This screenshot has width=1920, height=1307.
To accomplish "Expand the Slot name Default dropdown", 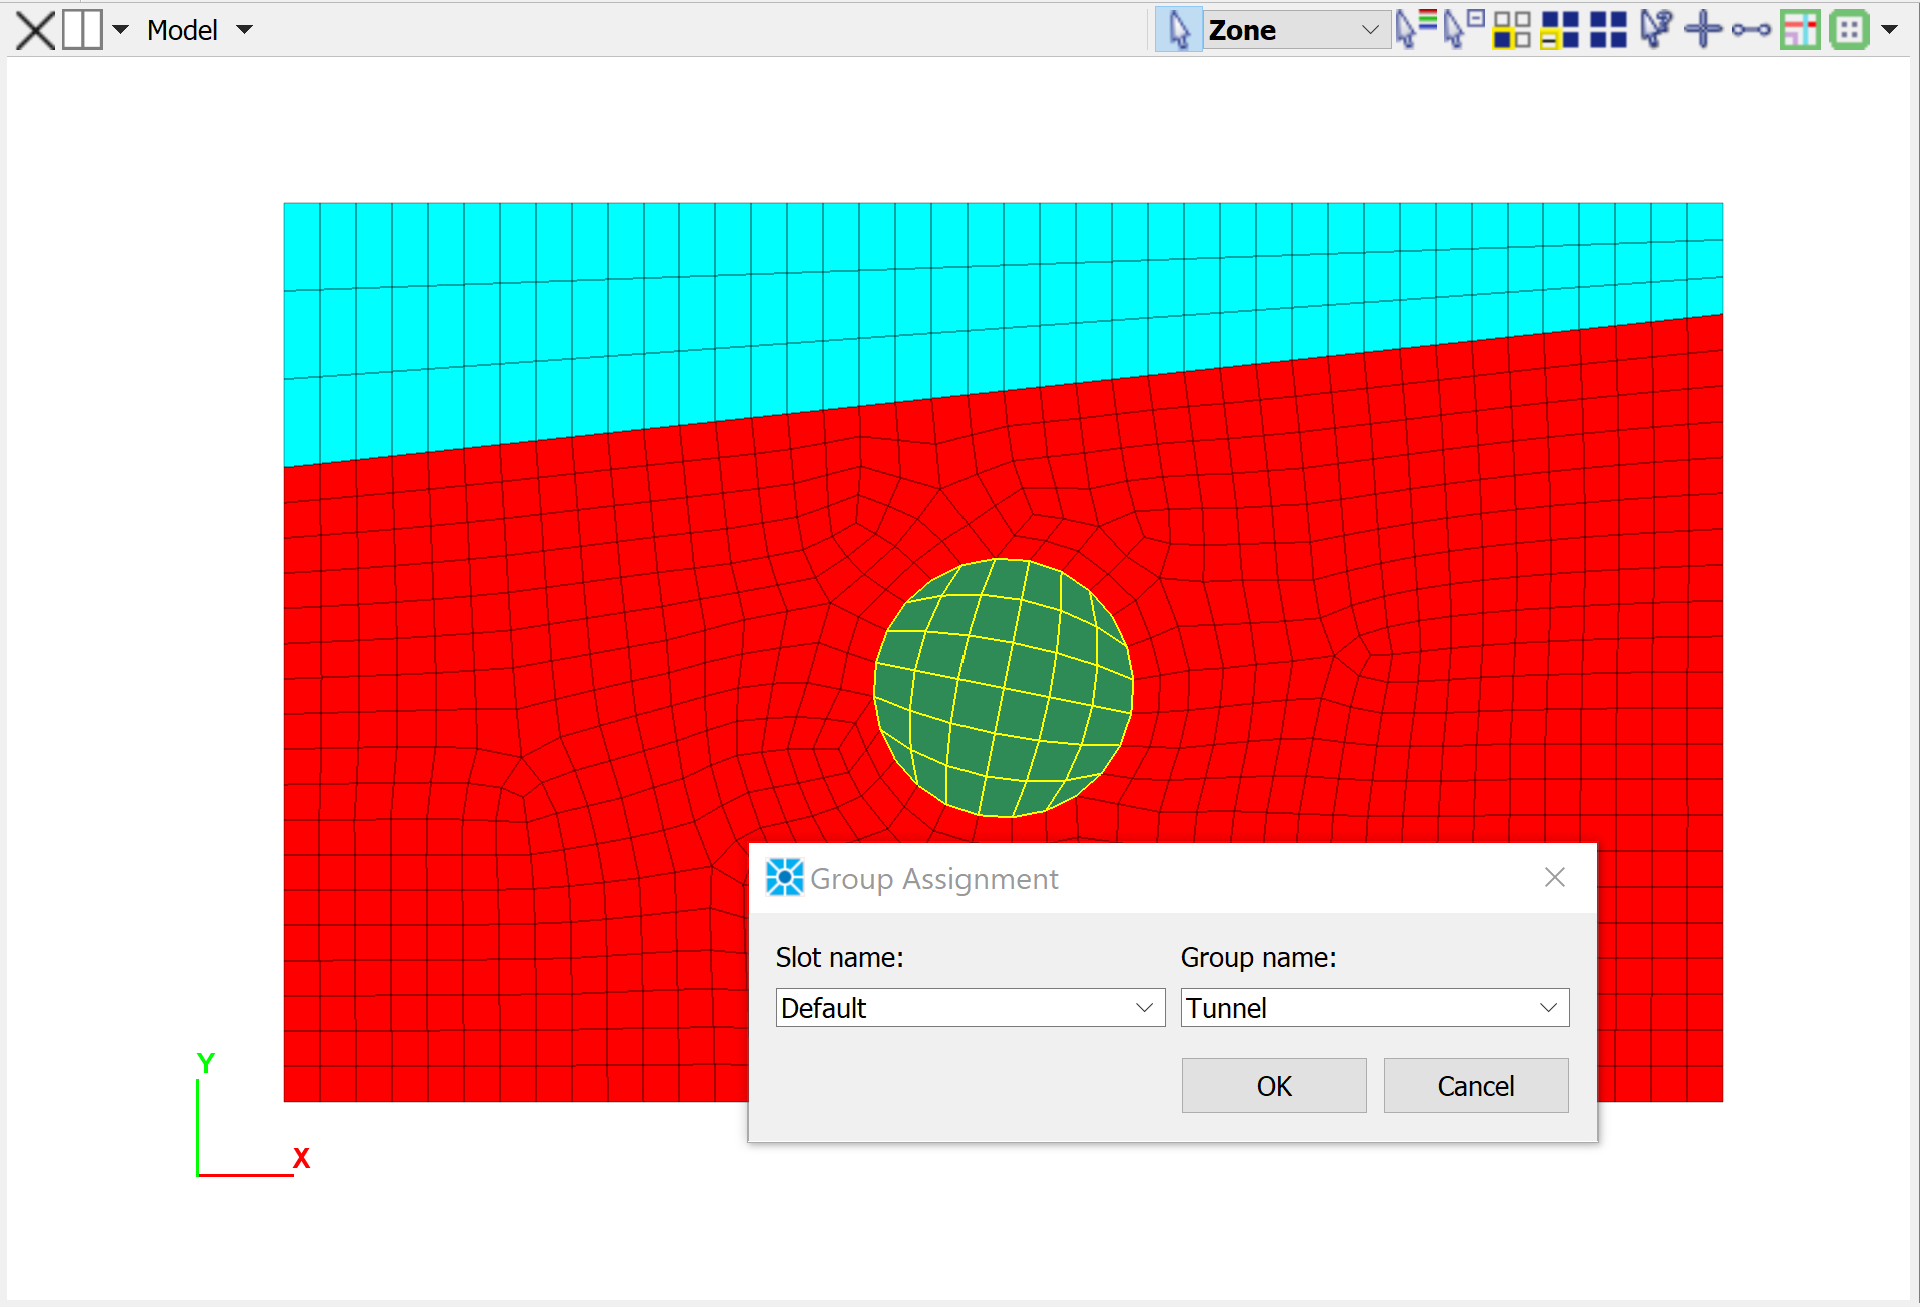I will click(x=1144, y=1008).
